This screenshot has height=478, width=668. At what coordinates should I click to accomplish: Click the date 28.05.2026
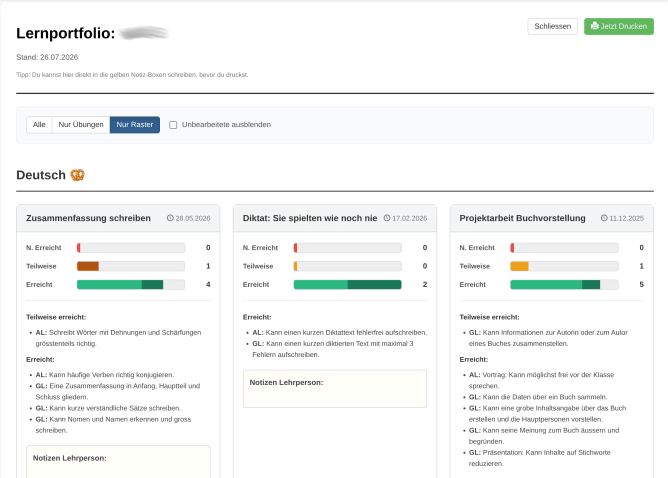click(x=193, y=219)
